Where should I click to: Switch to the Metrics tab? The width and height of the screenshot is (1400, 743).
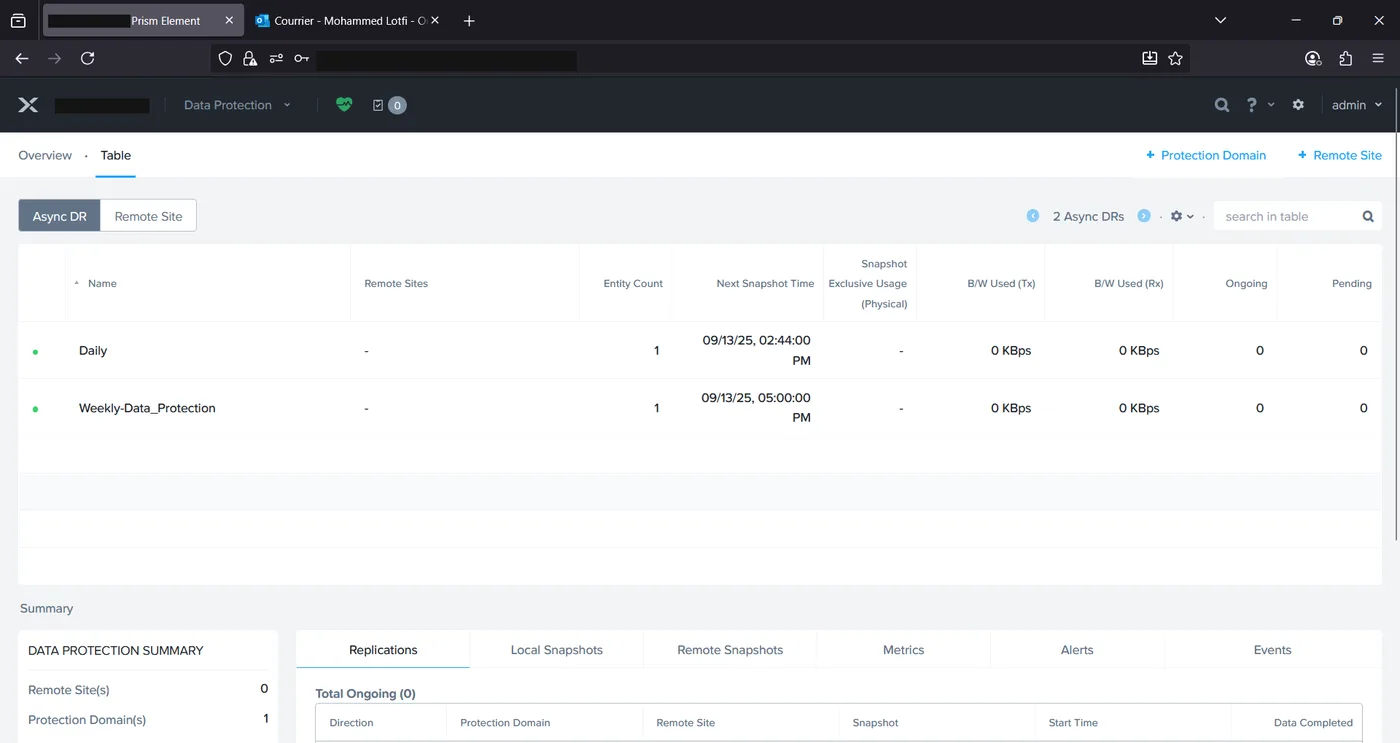tap(904, 650)
